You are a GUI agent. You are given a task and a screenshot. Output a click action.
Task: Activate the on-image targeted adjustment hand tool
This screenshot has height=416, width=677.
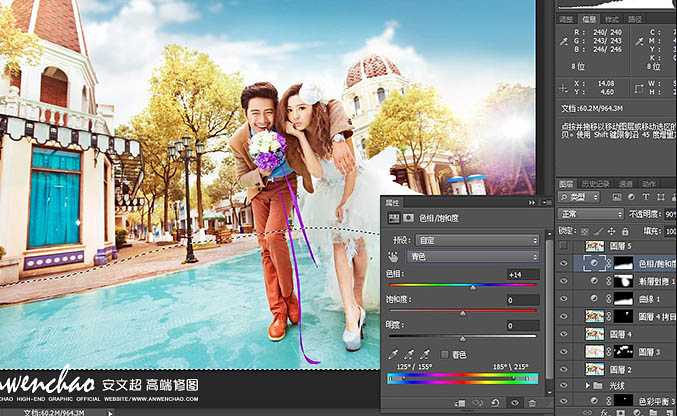pyautogui.click(x=393, y=257)
